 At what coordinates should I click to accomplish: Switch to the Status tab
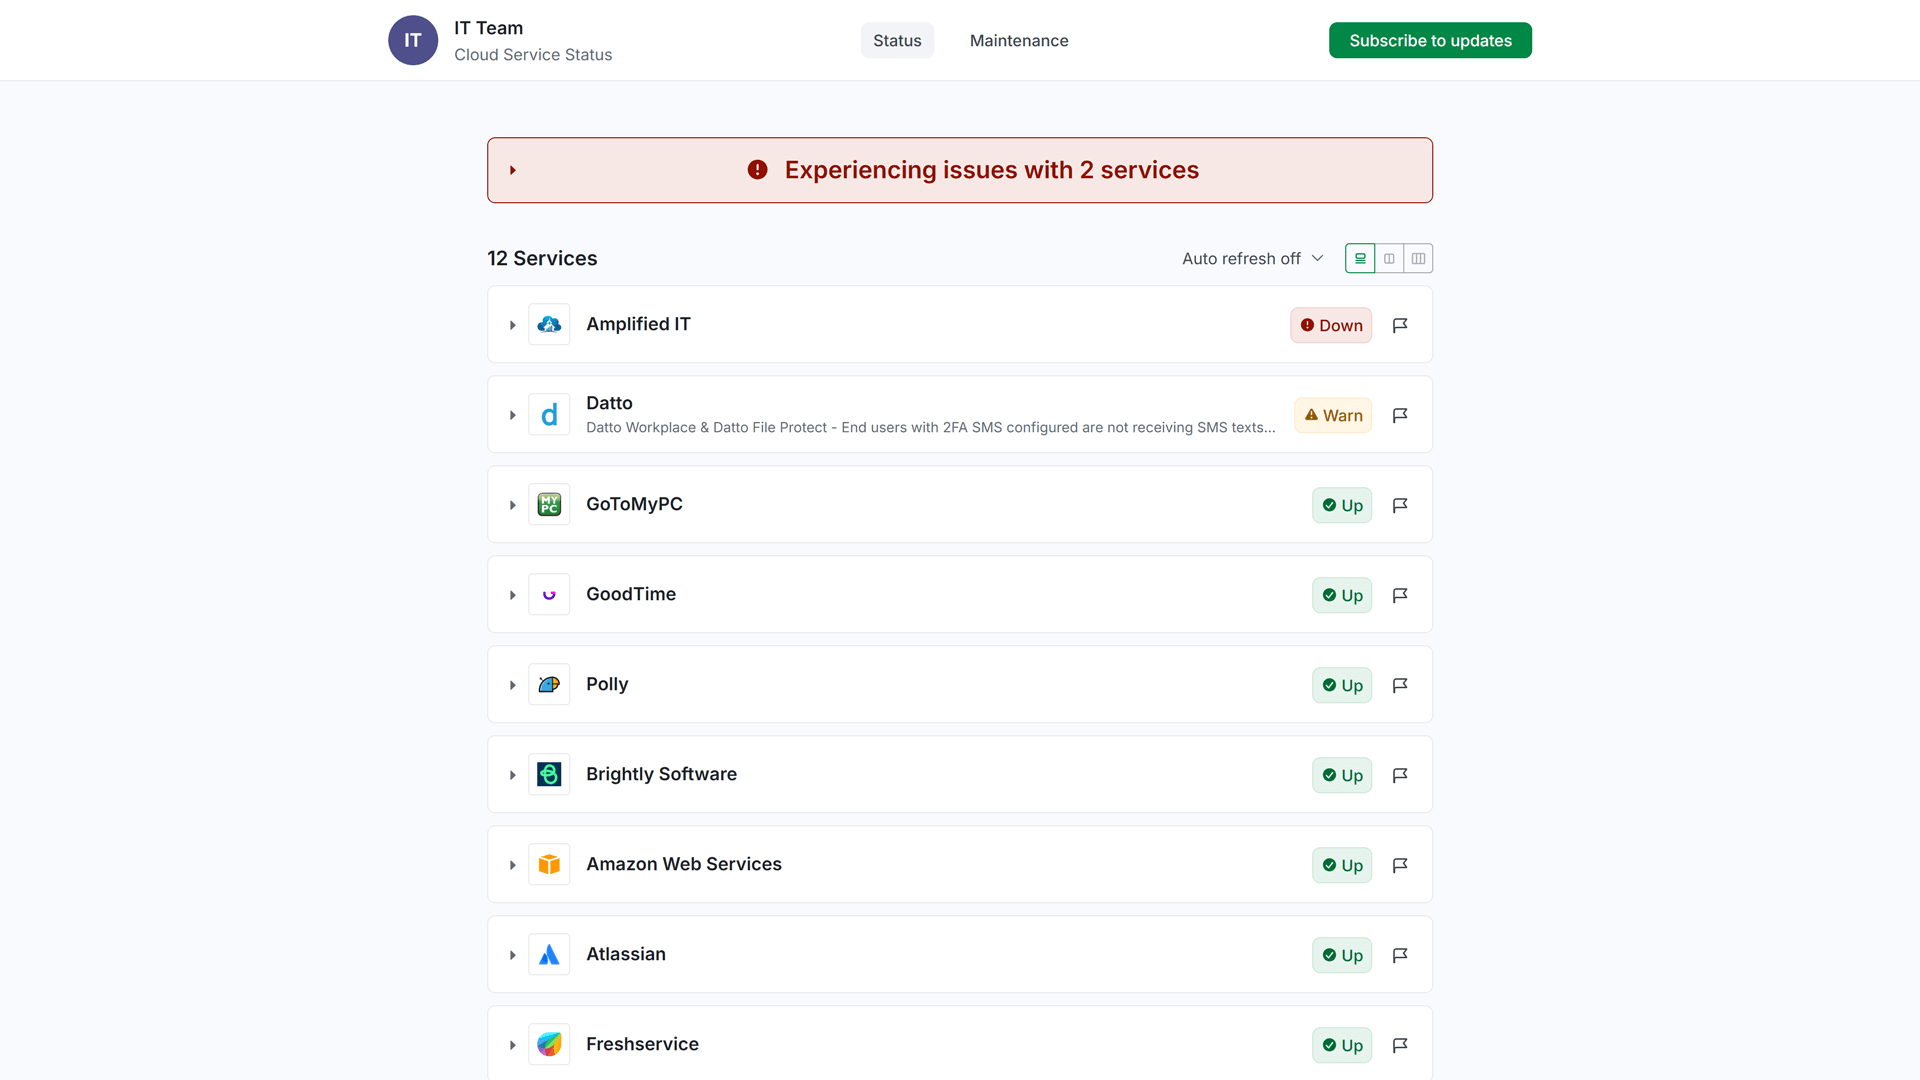coord(897,40)
